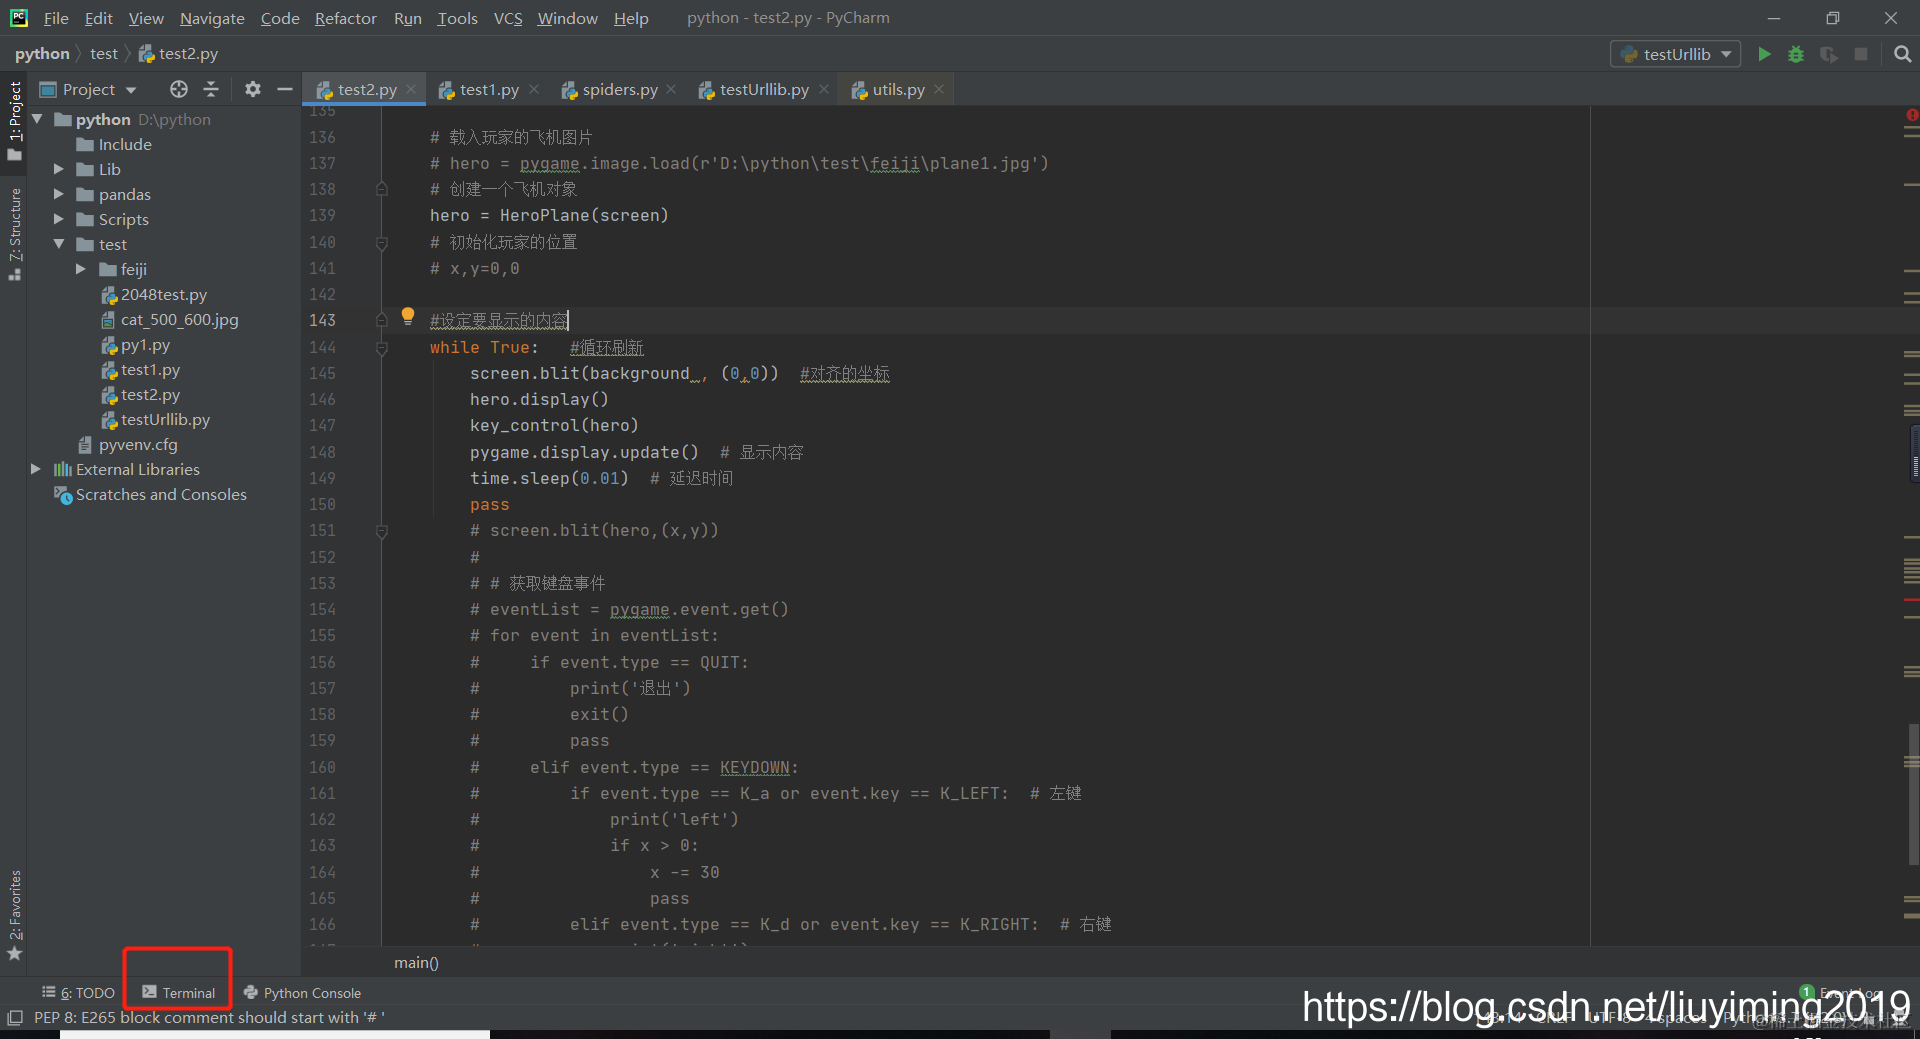Image resolution: width=1920 pixels, height=1039 pixels.
Task: Switch to the spiders.py editor tab
Action: pyautogui.click(x=619, y=89)
